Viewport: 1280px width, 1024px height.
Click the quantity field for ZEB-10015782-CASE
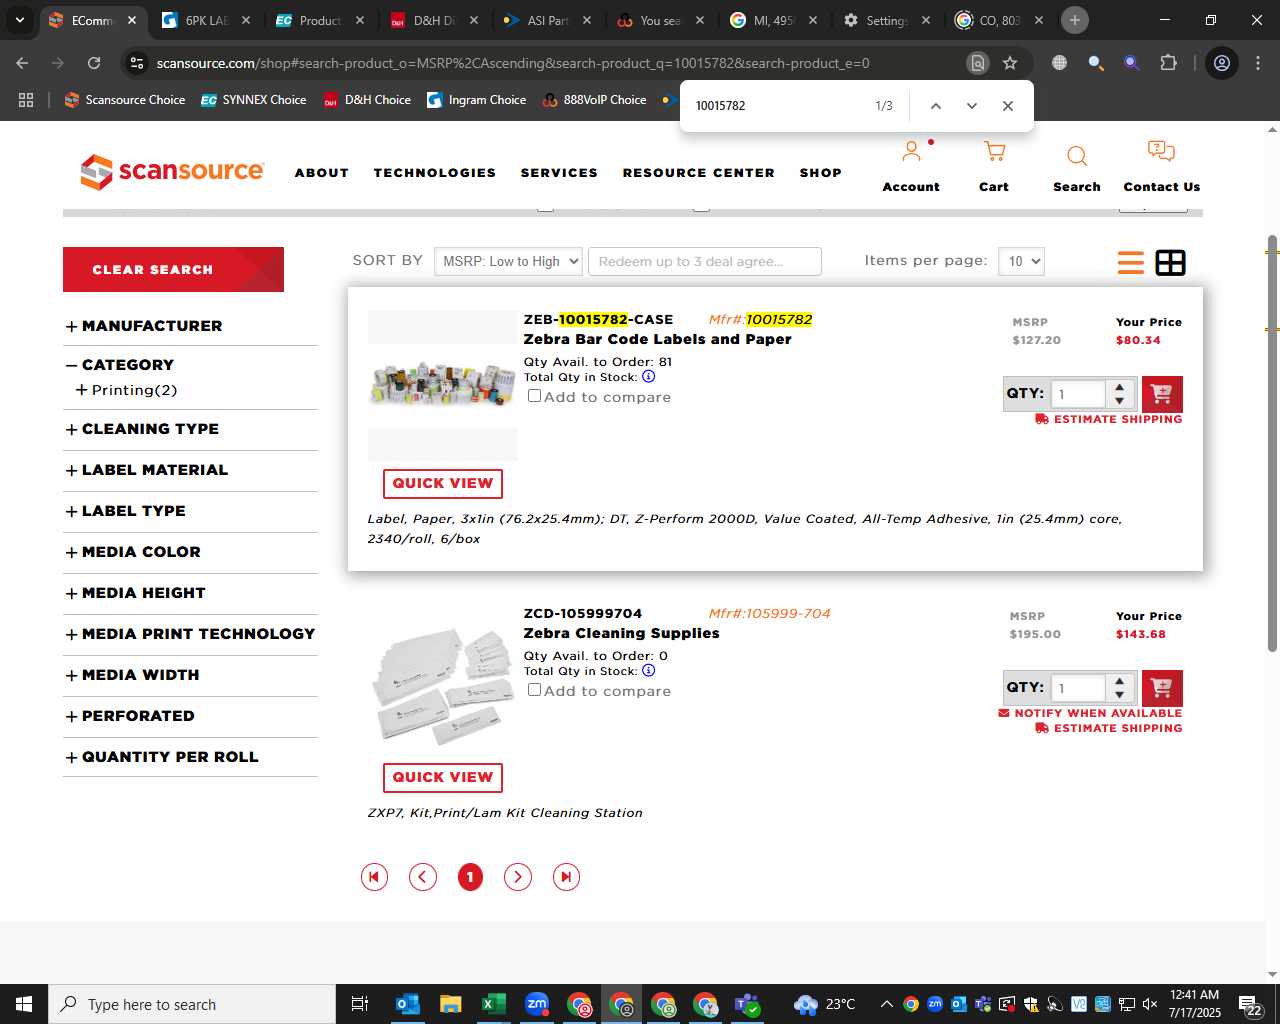1078,394
